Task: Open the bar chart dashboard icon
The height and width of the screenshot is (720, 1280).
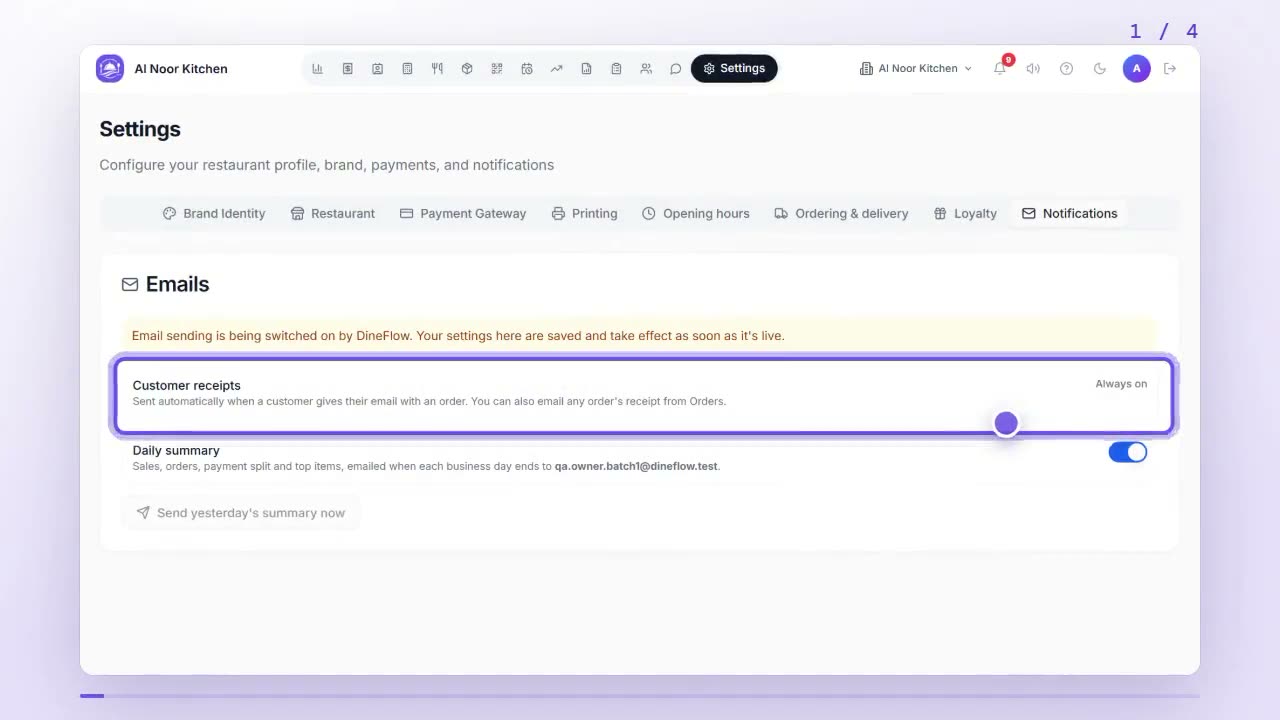Action: [x=317, y=69]
